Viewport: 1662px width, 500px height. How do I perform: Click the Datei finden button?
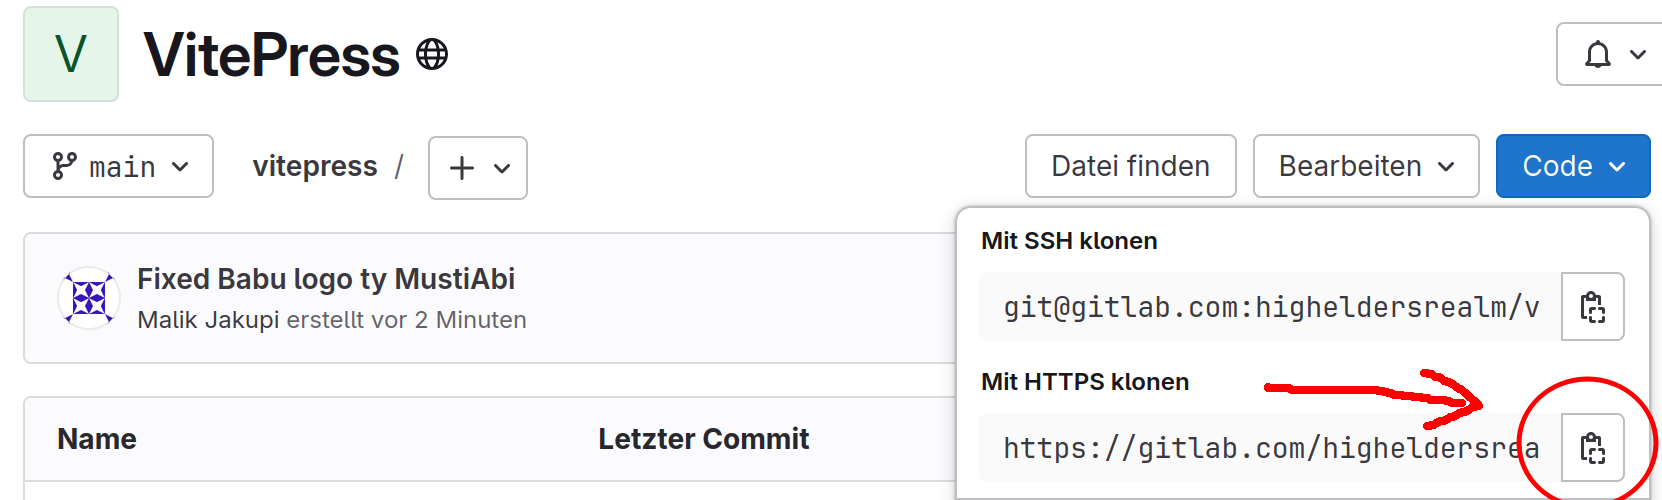tap(1131, 166)
